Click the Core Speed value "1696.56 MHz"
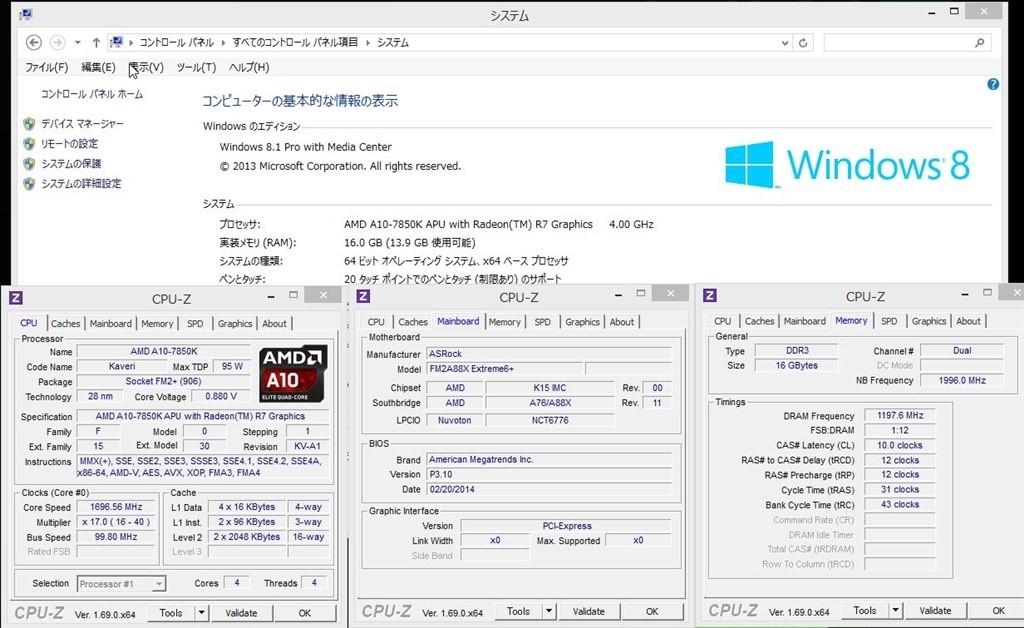 tap(116, 507)
